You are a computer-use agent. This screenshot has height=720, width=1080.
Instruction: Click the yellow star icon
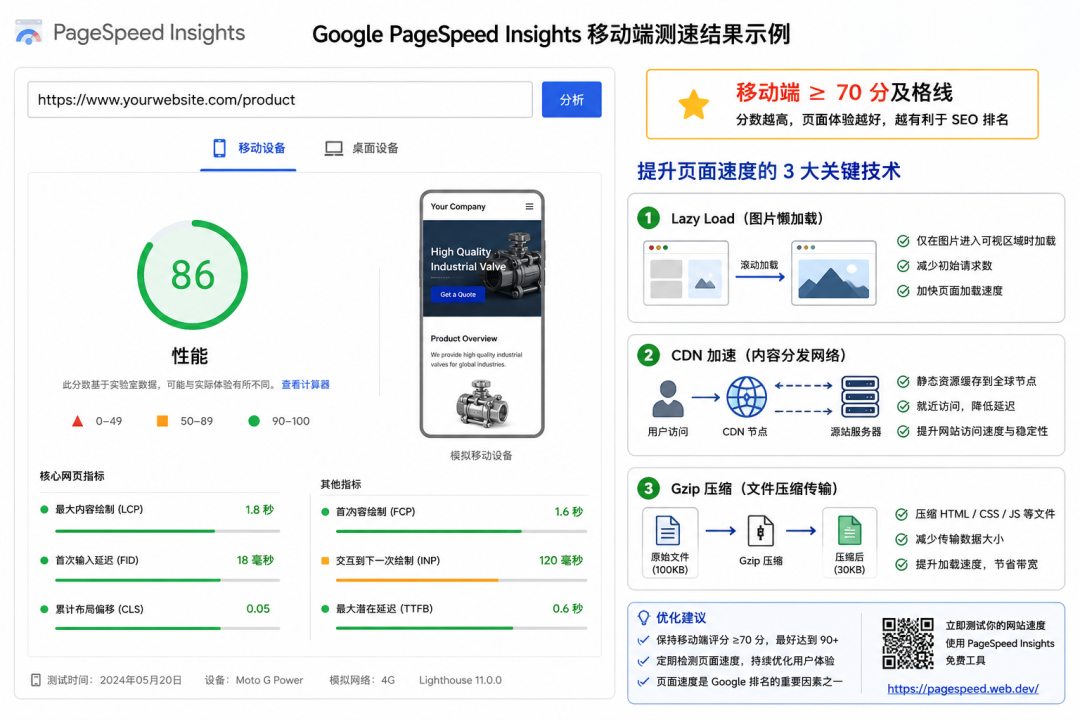click(693, 105)
